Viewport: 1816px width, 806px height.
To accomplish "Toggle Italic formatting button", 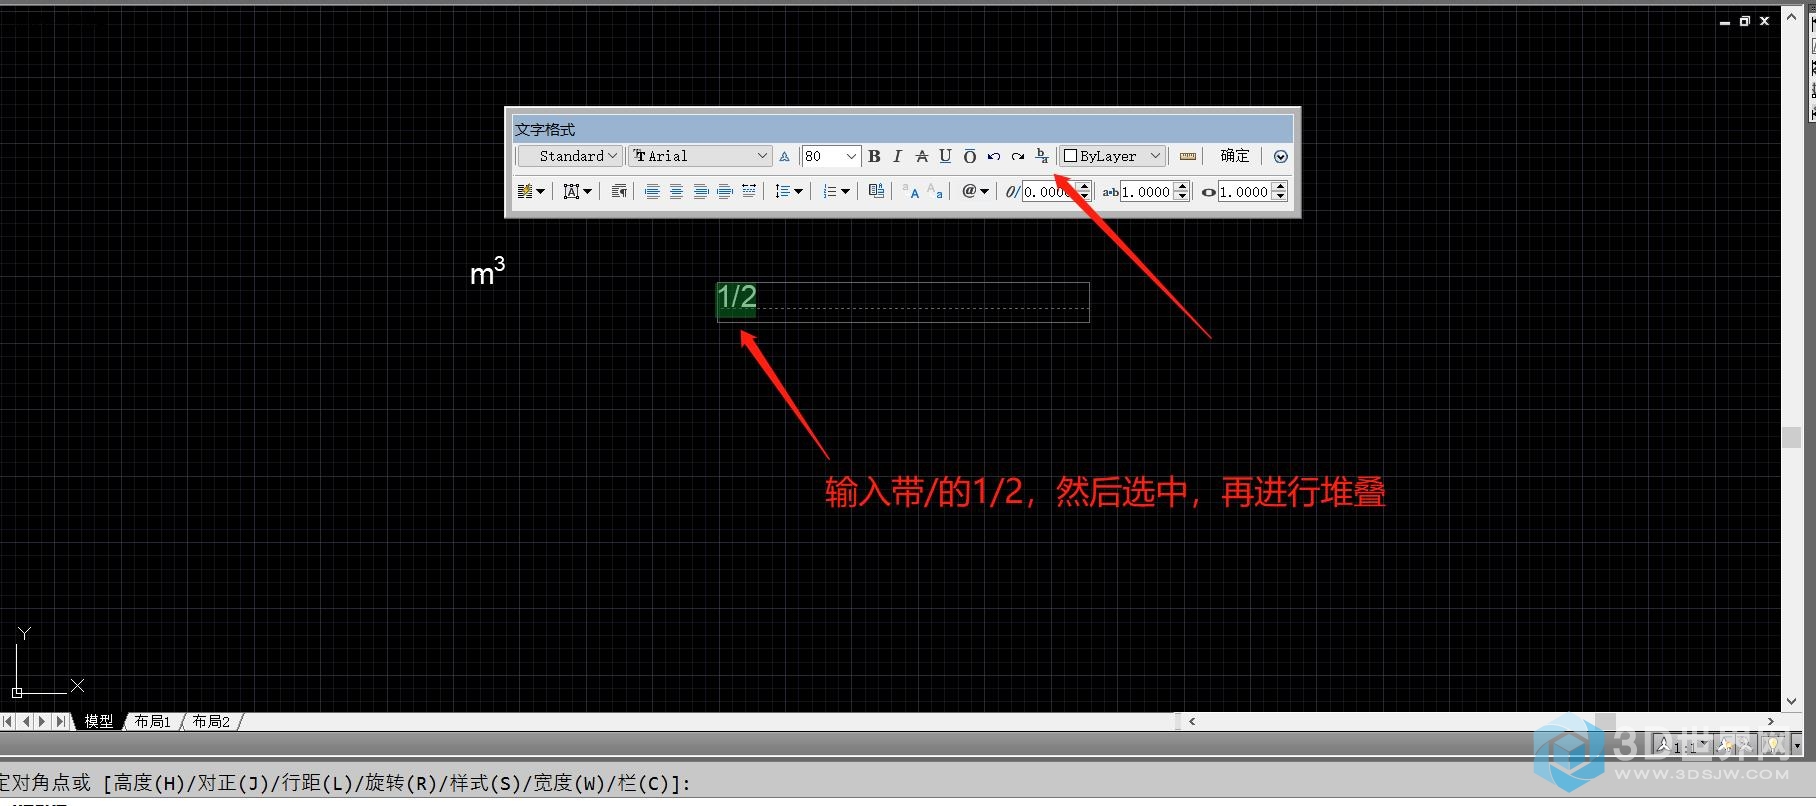I will point(897,156).
